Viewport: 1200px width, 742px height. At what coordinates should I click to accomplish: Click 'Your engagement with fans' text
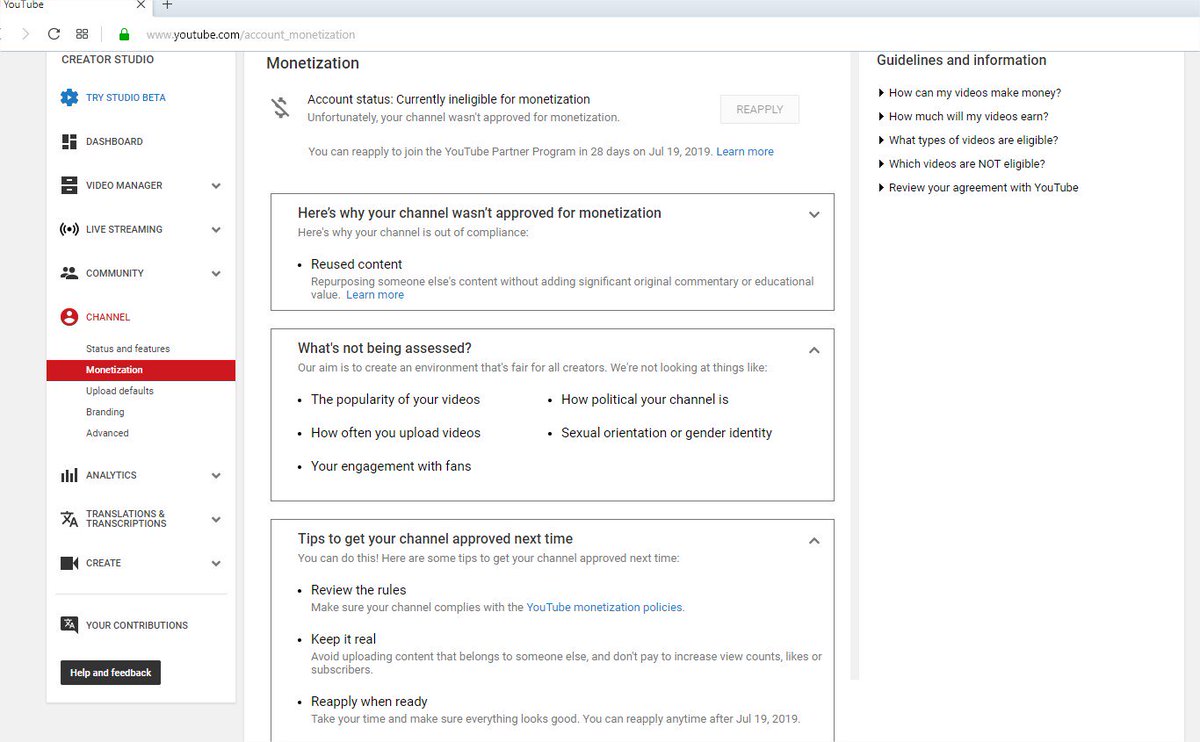[x=391, y=466]
